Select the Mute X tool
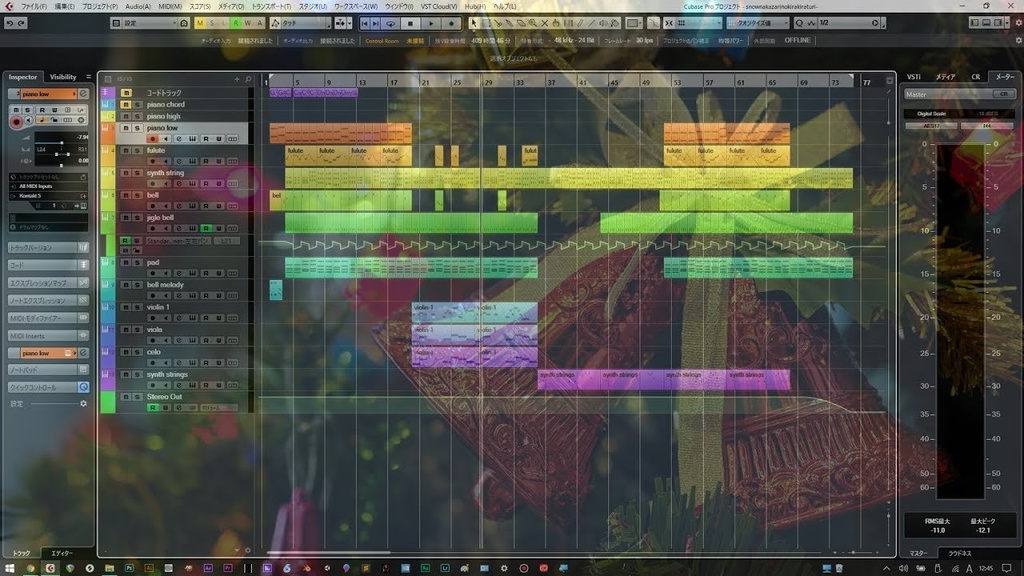Screen dimensions: 1024x576 coord(545,23)
